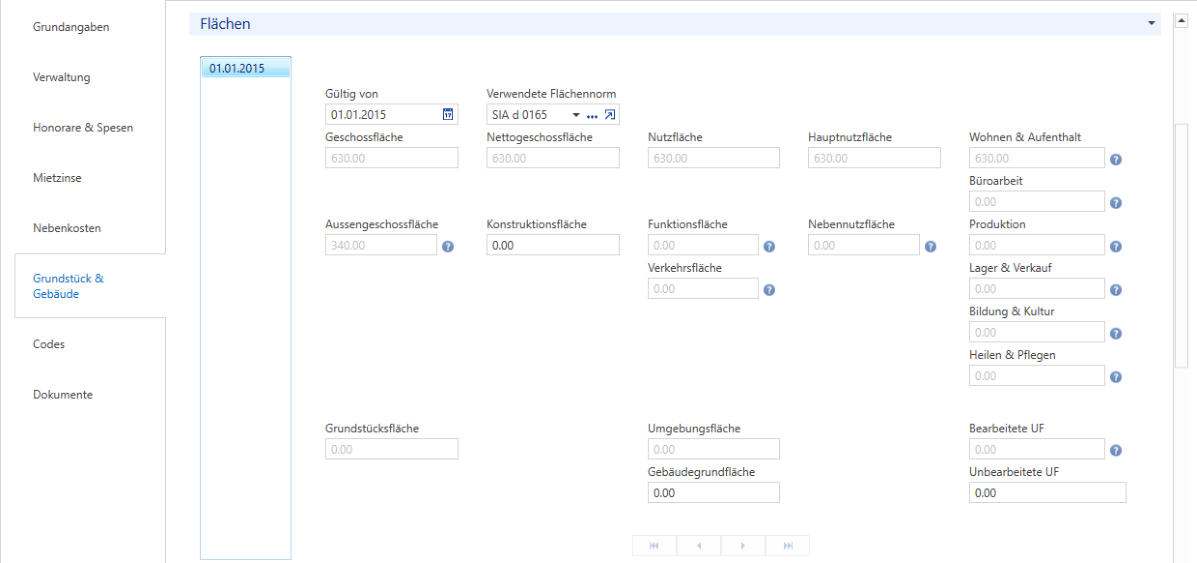Show help for Bildung & Kultur

(1115, 334)
